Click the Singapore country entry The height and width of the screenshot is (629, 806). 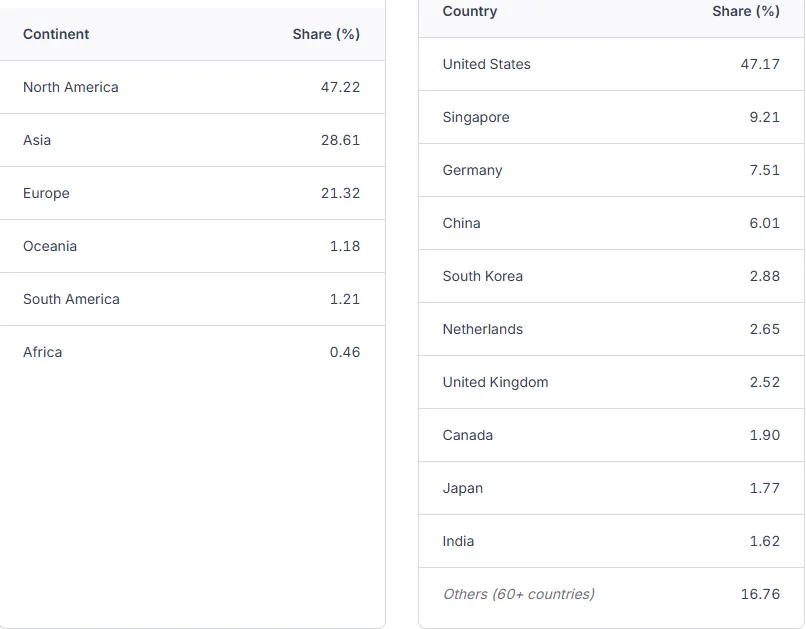(476, 117)
